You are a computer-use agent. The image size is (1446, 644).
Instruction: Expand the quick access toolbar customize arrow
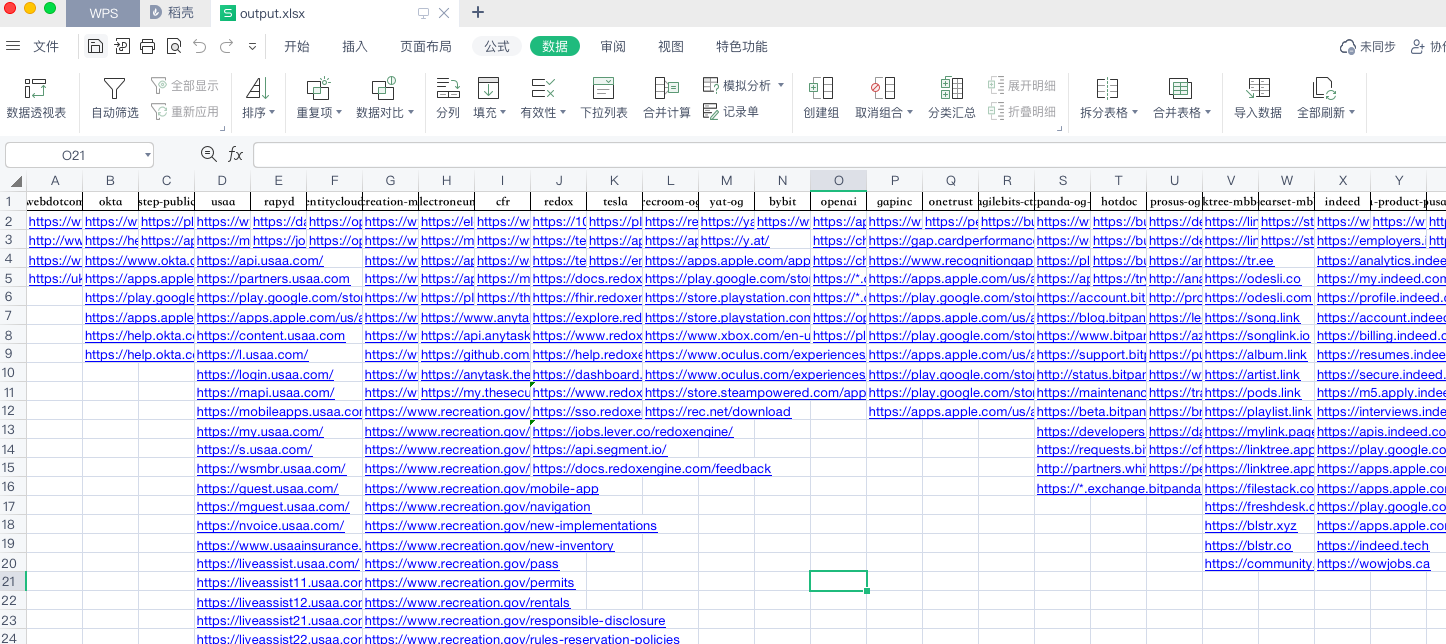[x=252, y=46]
